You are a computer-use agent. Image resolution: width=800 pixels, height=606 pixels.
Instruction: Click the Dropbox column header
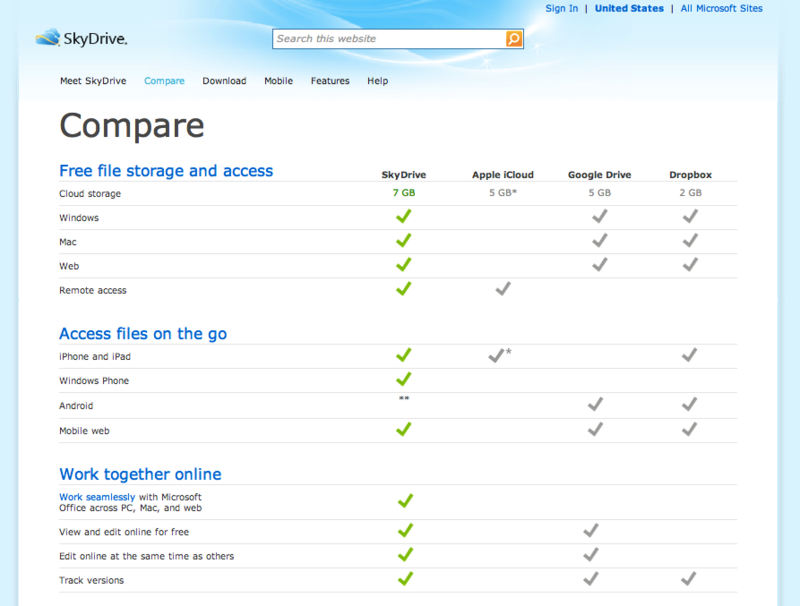point(690,174)
